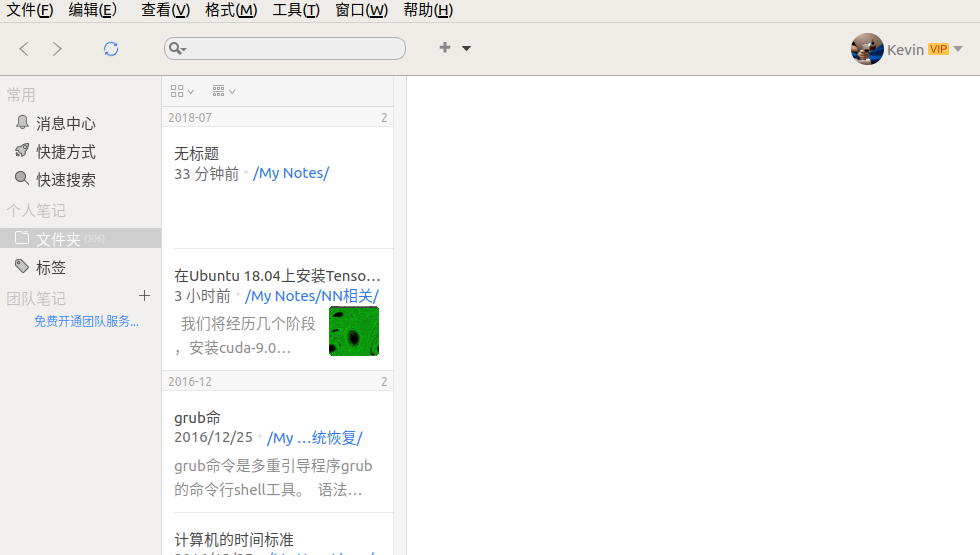Collapse the 2016-12 group header
The height and width of the screenshot is (555, 980).
click(x=278, y=381)
